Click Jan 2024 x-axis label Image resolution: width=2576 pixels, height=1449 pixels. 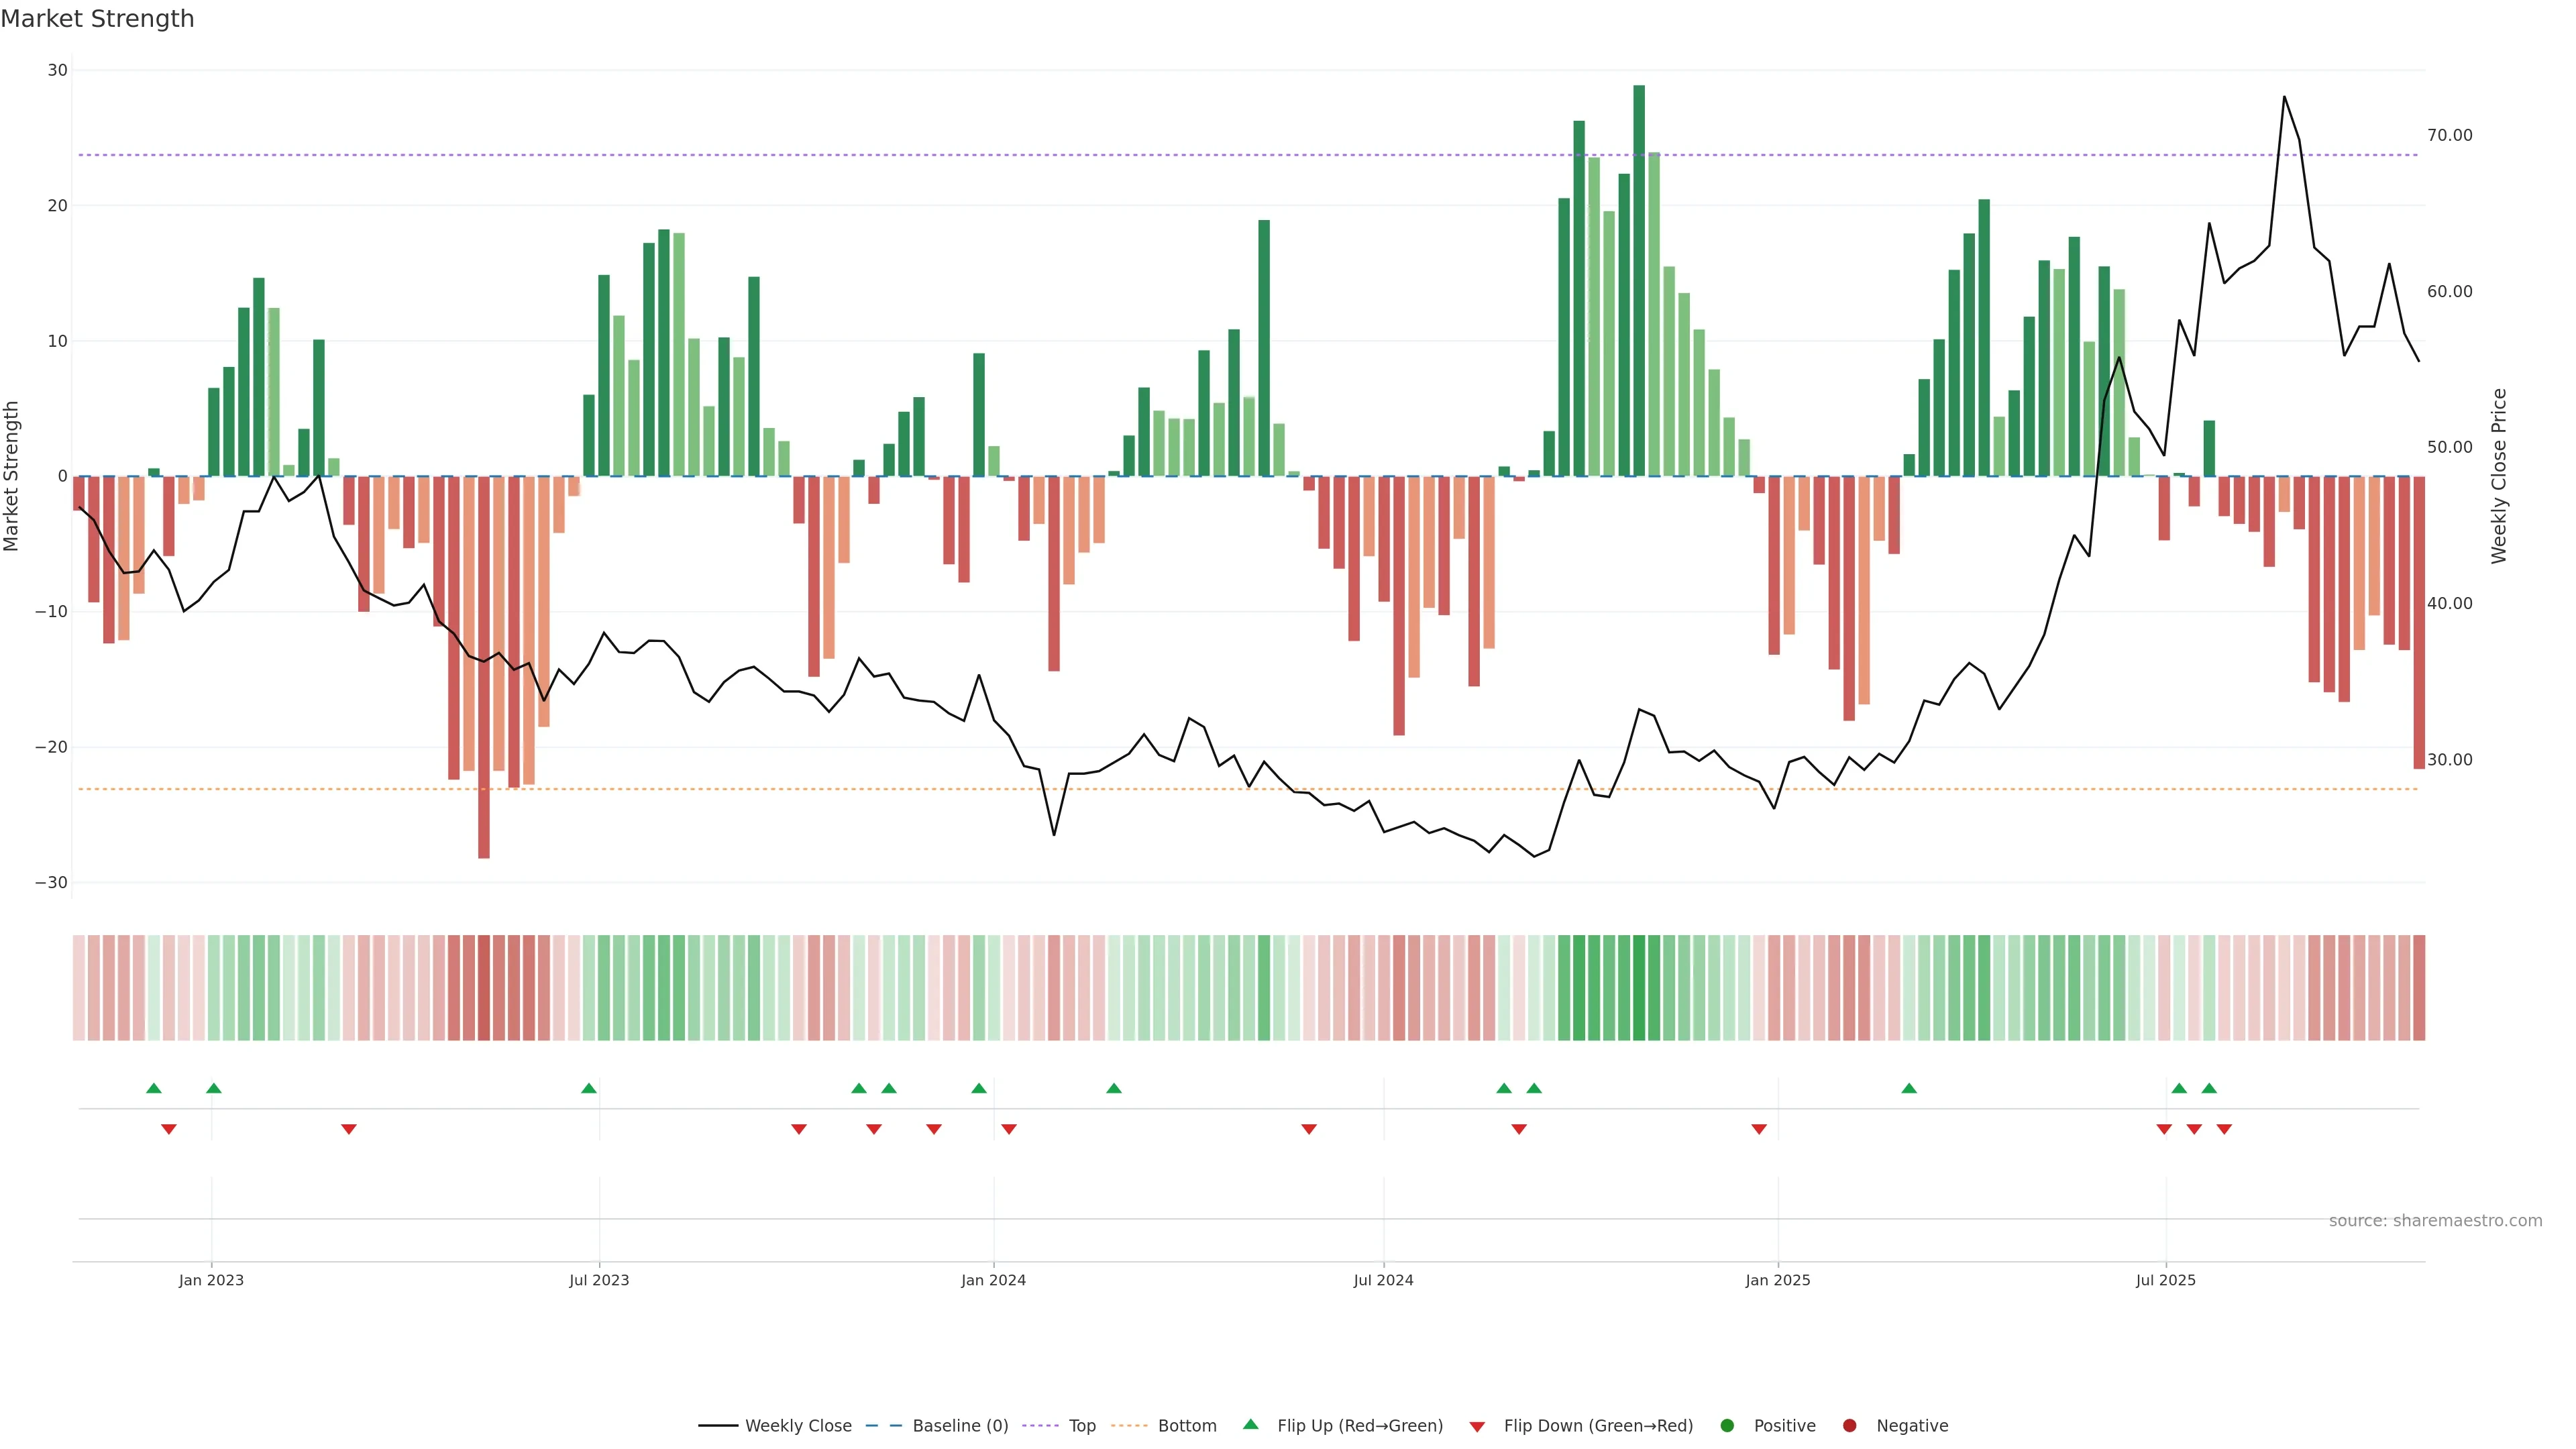[993, 1280]
